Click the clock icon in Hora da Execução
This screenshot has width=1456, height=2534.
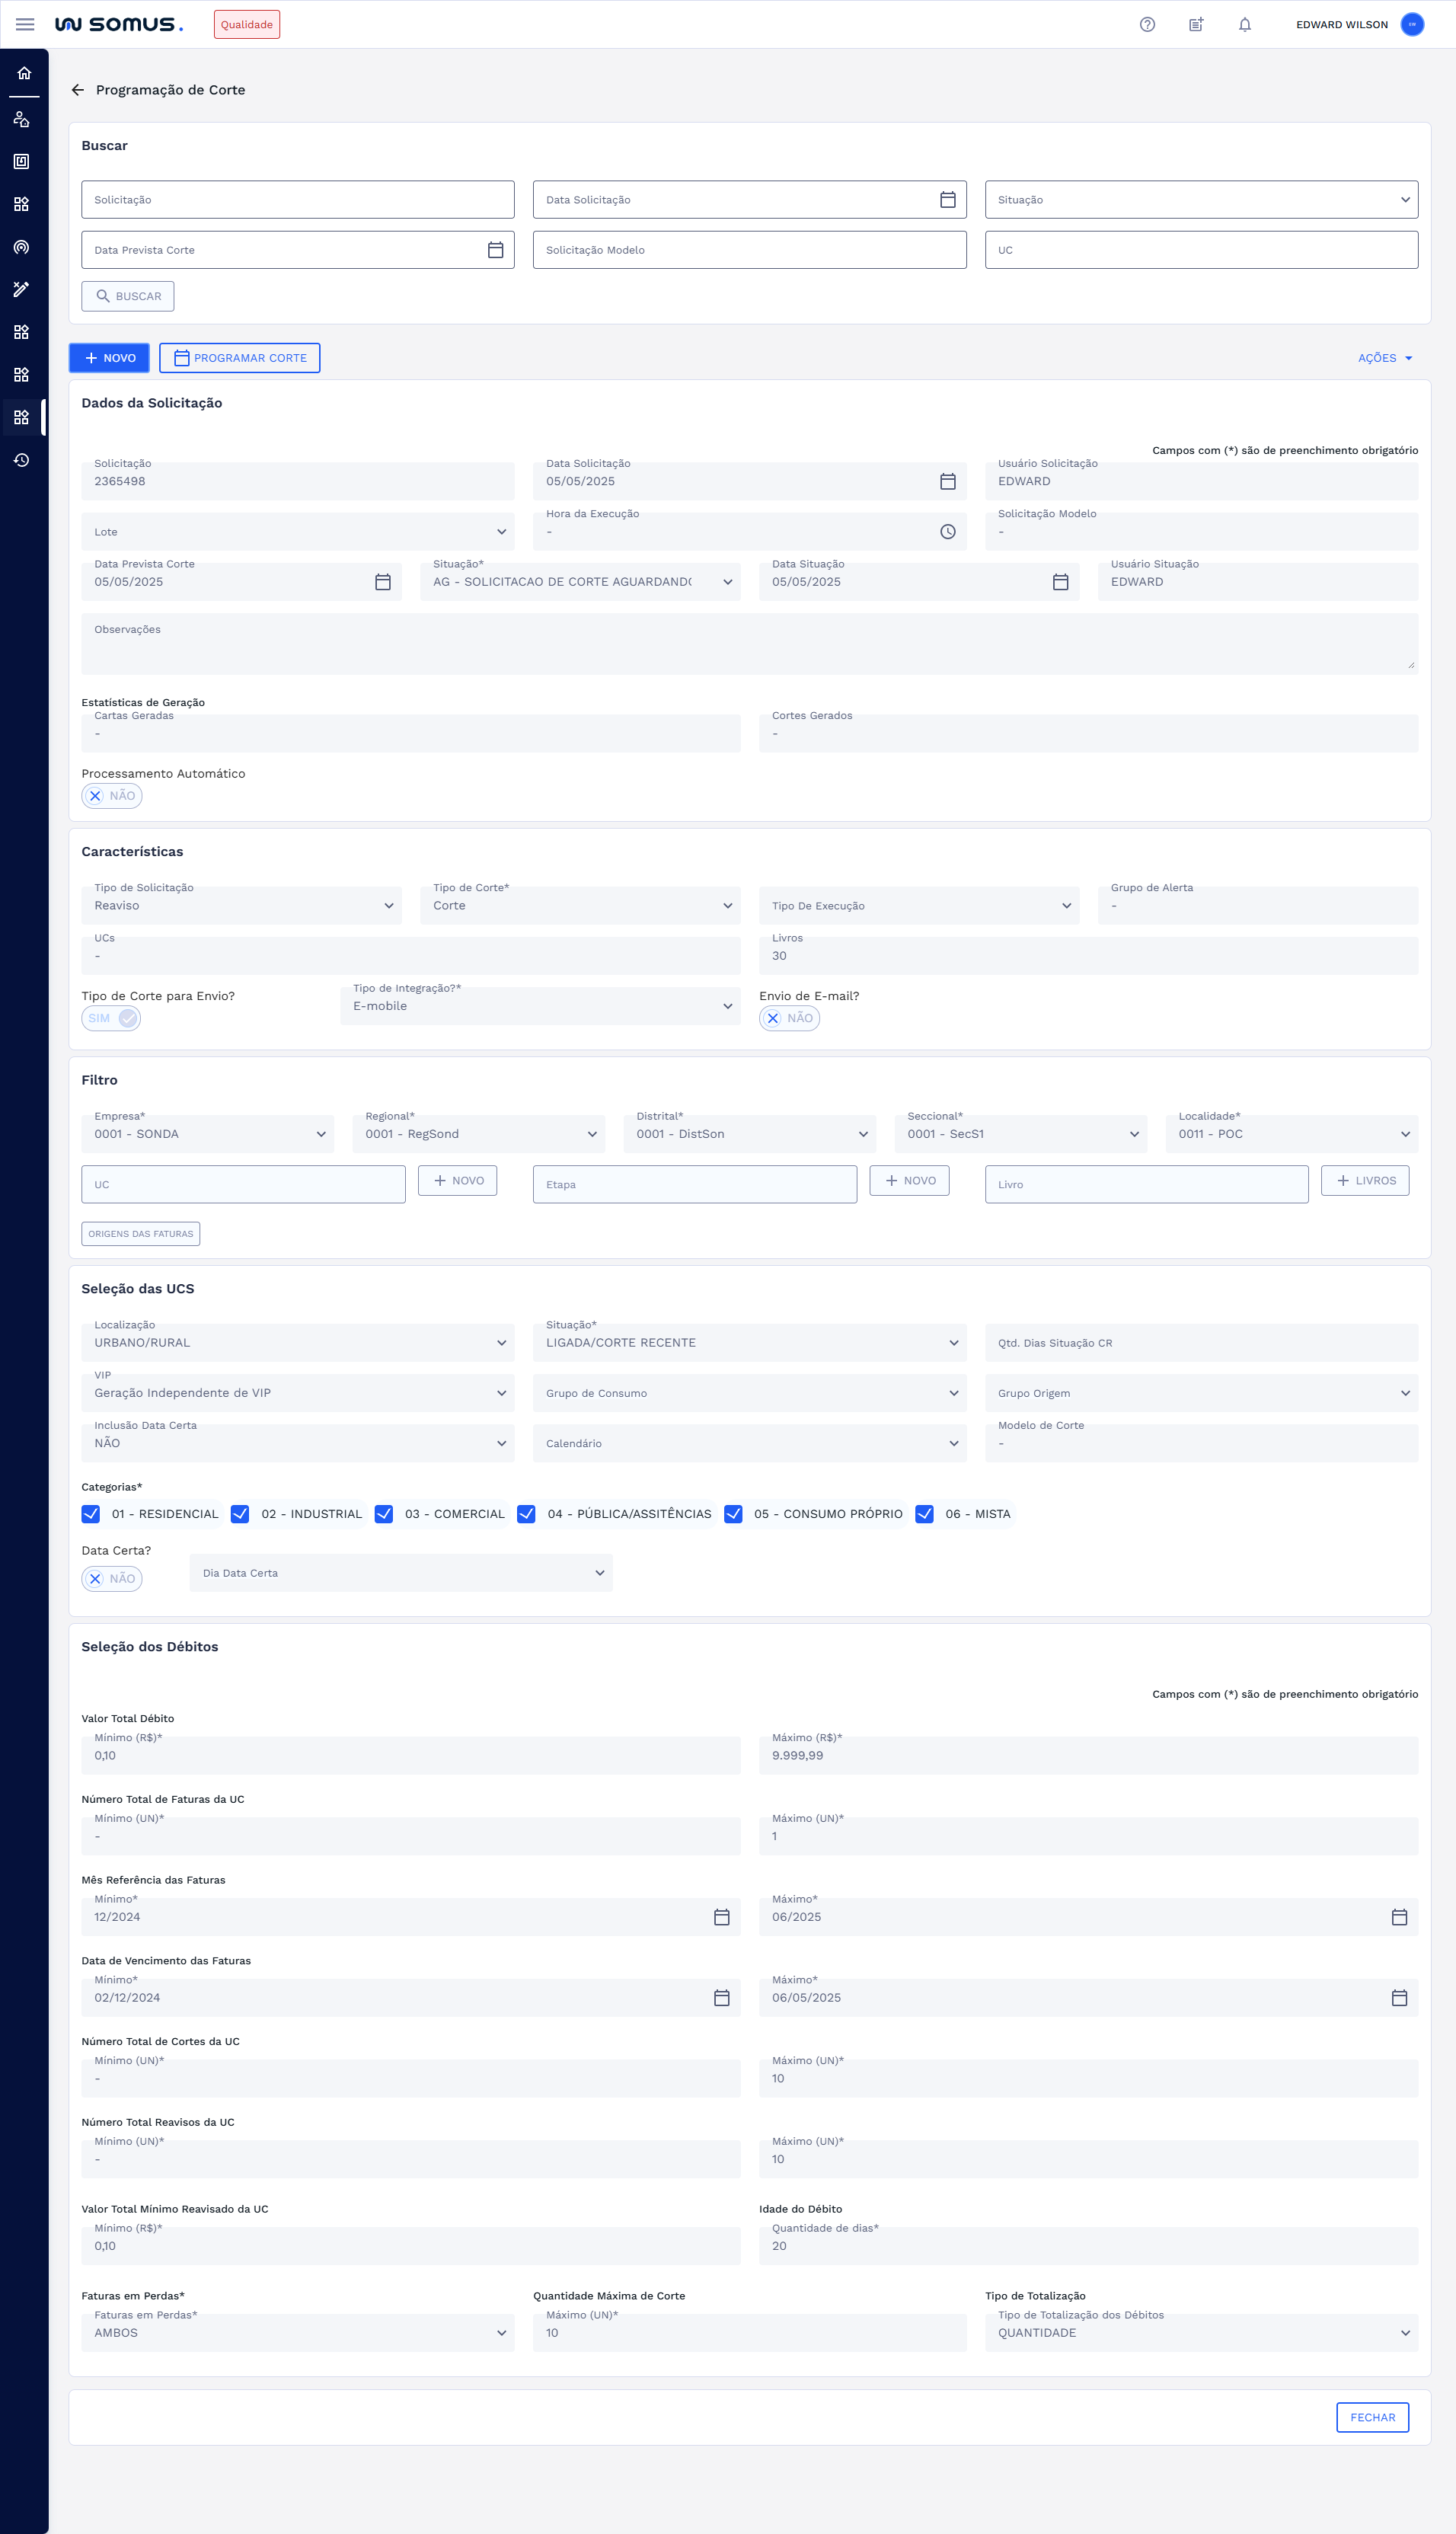click(x=947, y=532)
